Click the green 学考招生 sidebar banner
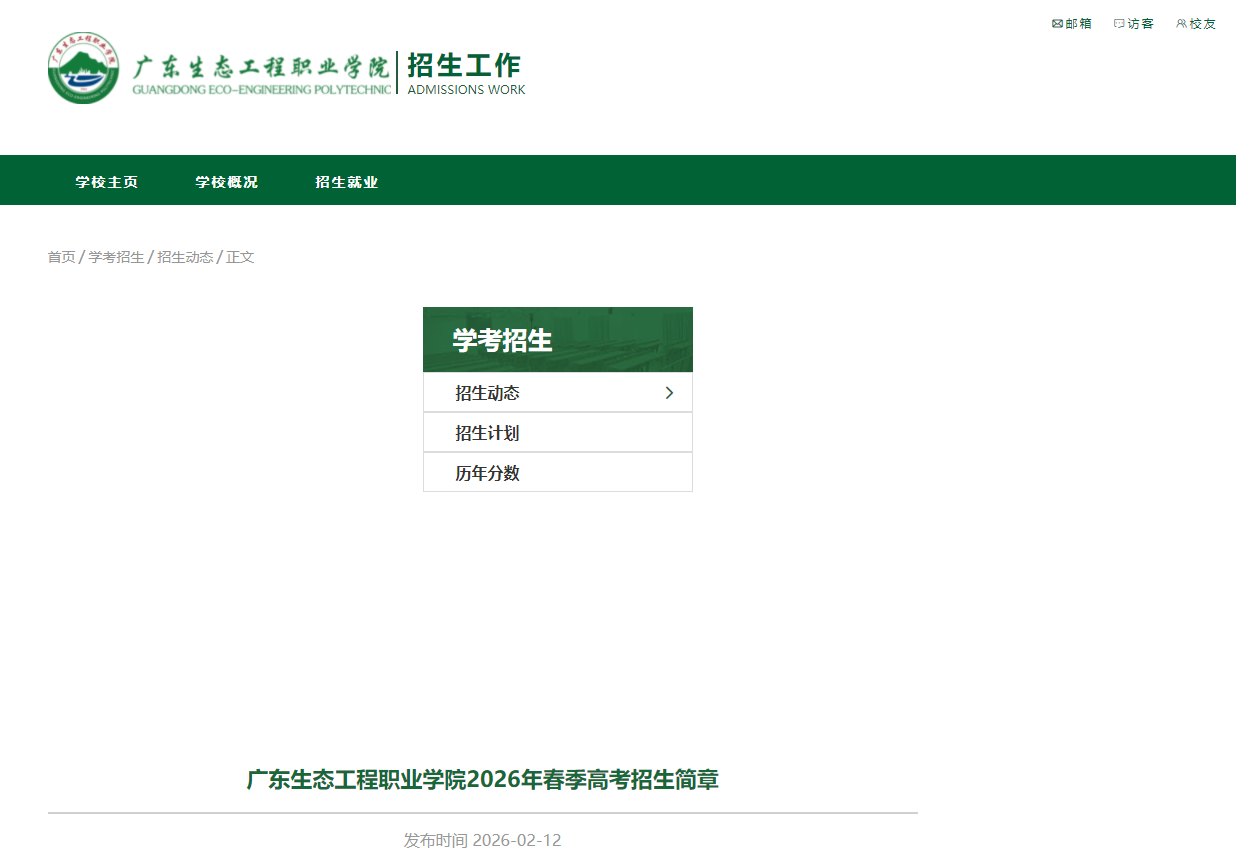 pos(557,338)
